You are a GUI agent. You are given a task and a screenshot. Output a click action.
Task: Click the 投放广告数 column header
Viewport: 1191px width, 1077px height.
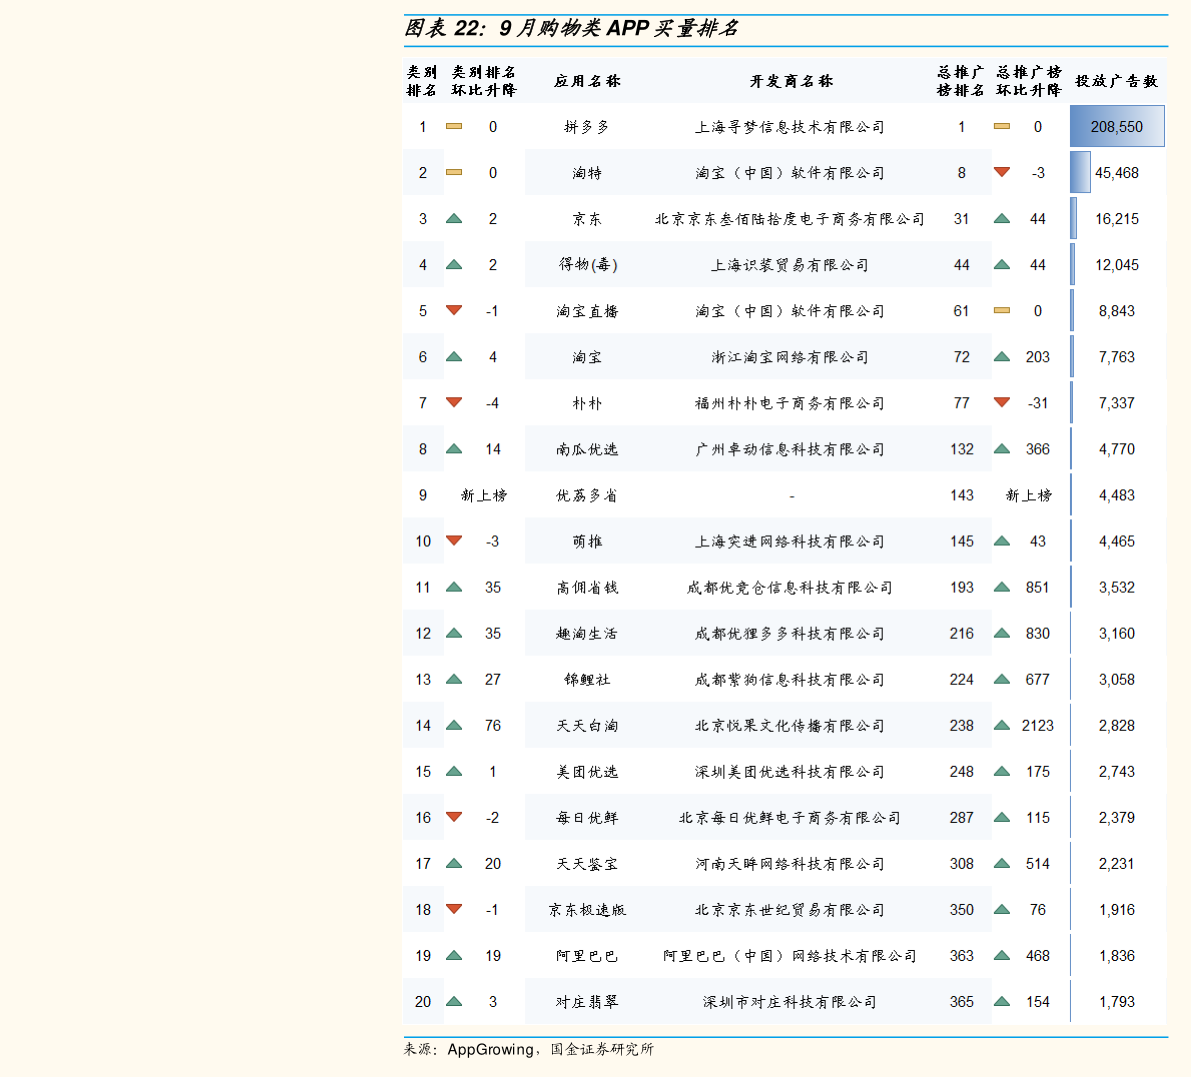click(1117, 81)
